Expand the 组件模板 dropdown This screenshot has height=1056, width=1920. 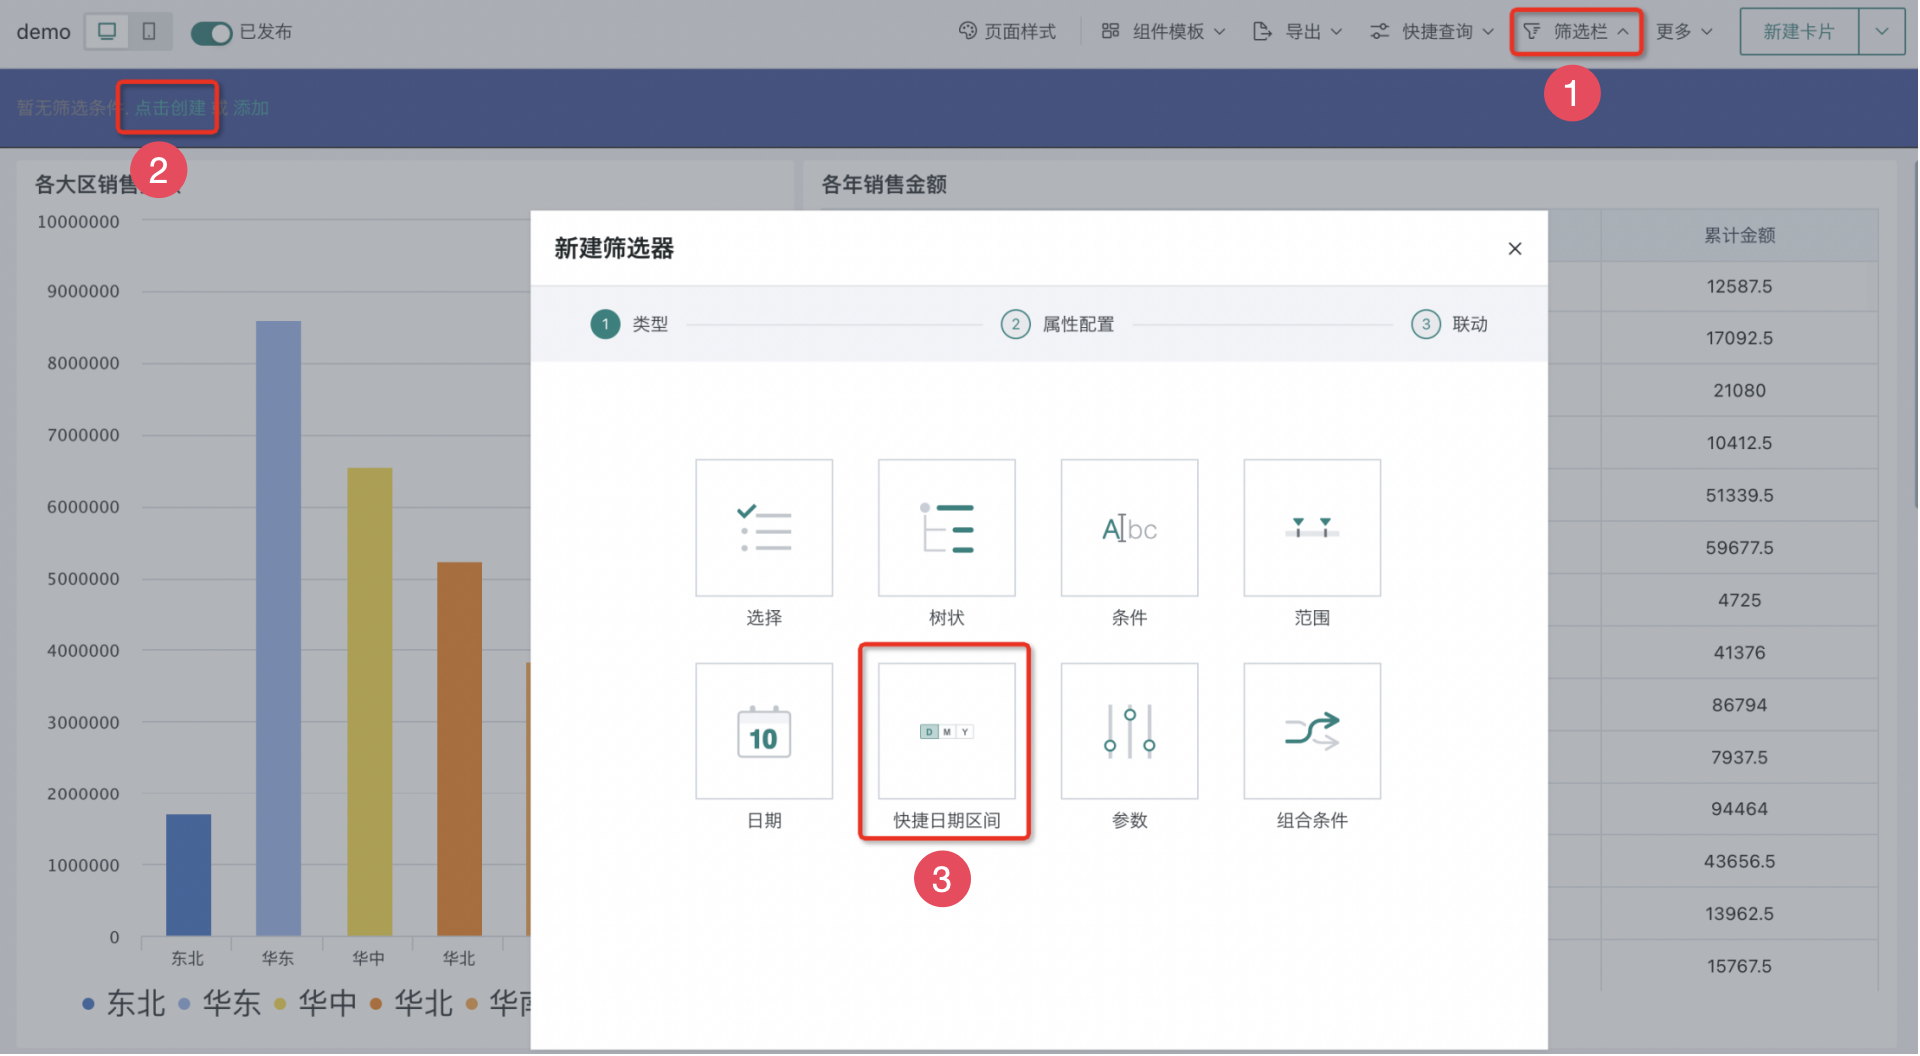pyautogui.click(x=1163, y=32)
